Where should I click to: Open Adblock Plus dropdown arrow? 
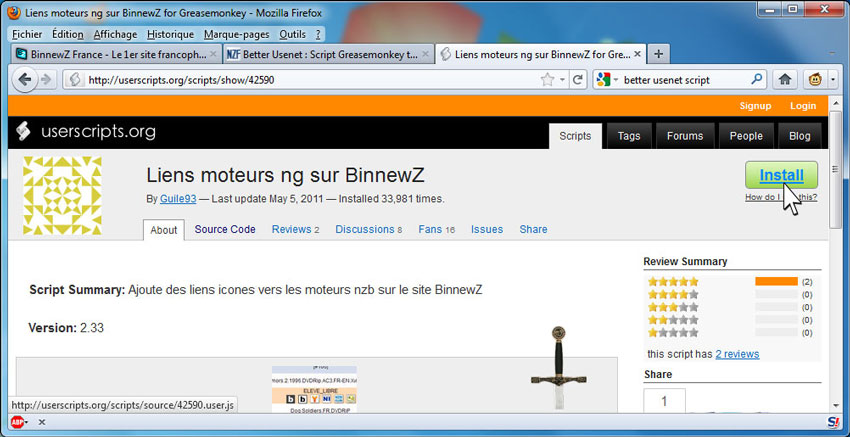(x=26, y=422)
